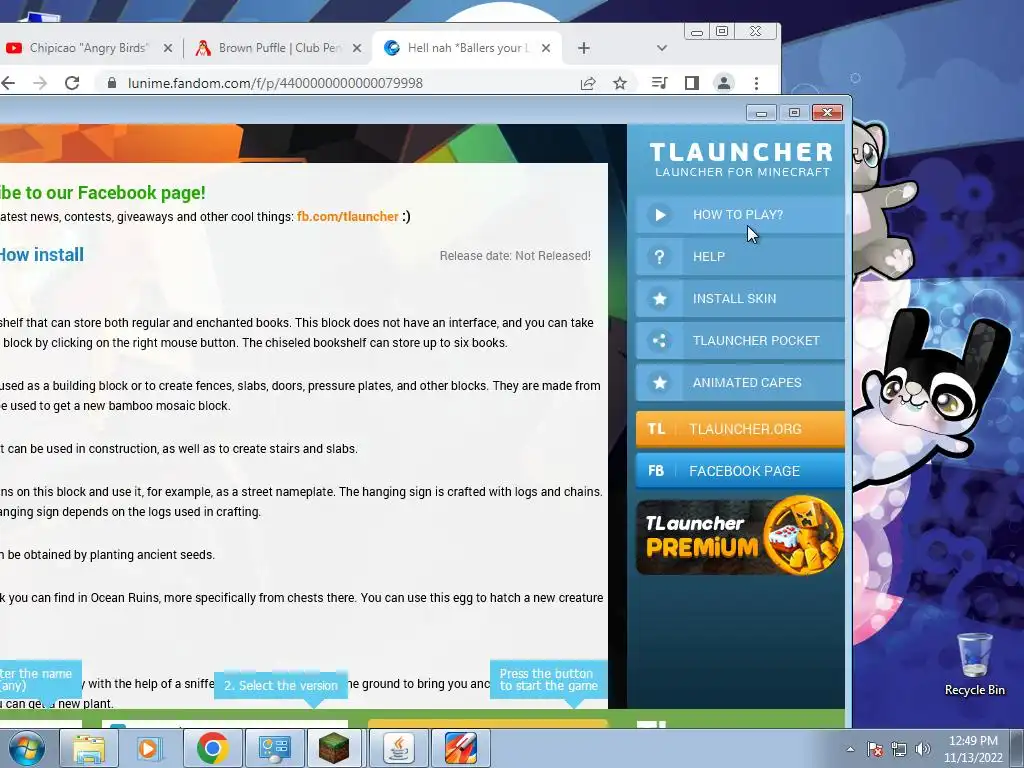Open the Java taskbar icon
Viewport: 1024px width, 768px height.
[x=399, y=748]
